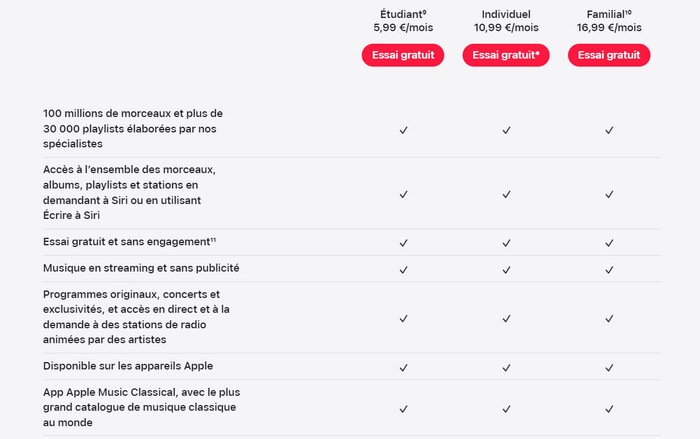Click Étudiant checkmark for Disponible sur appareils Apple
This screenshot has height=439, width=700.
point(403,367)
